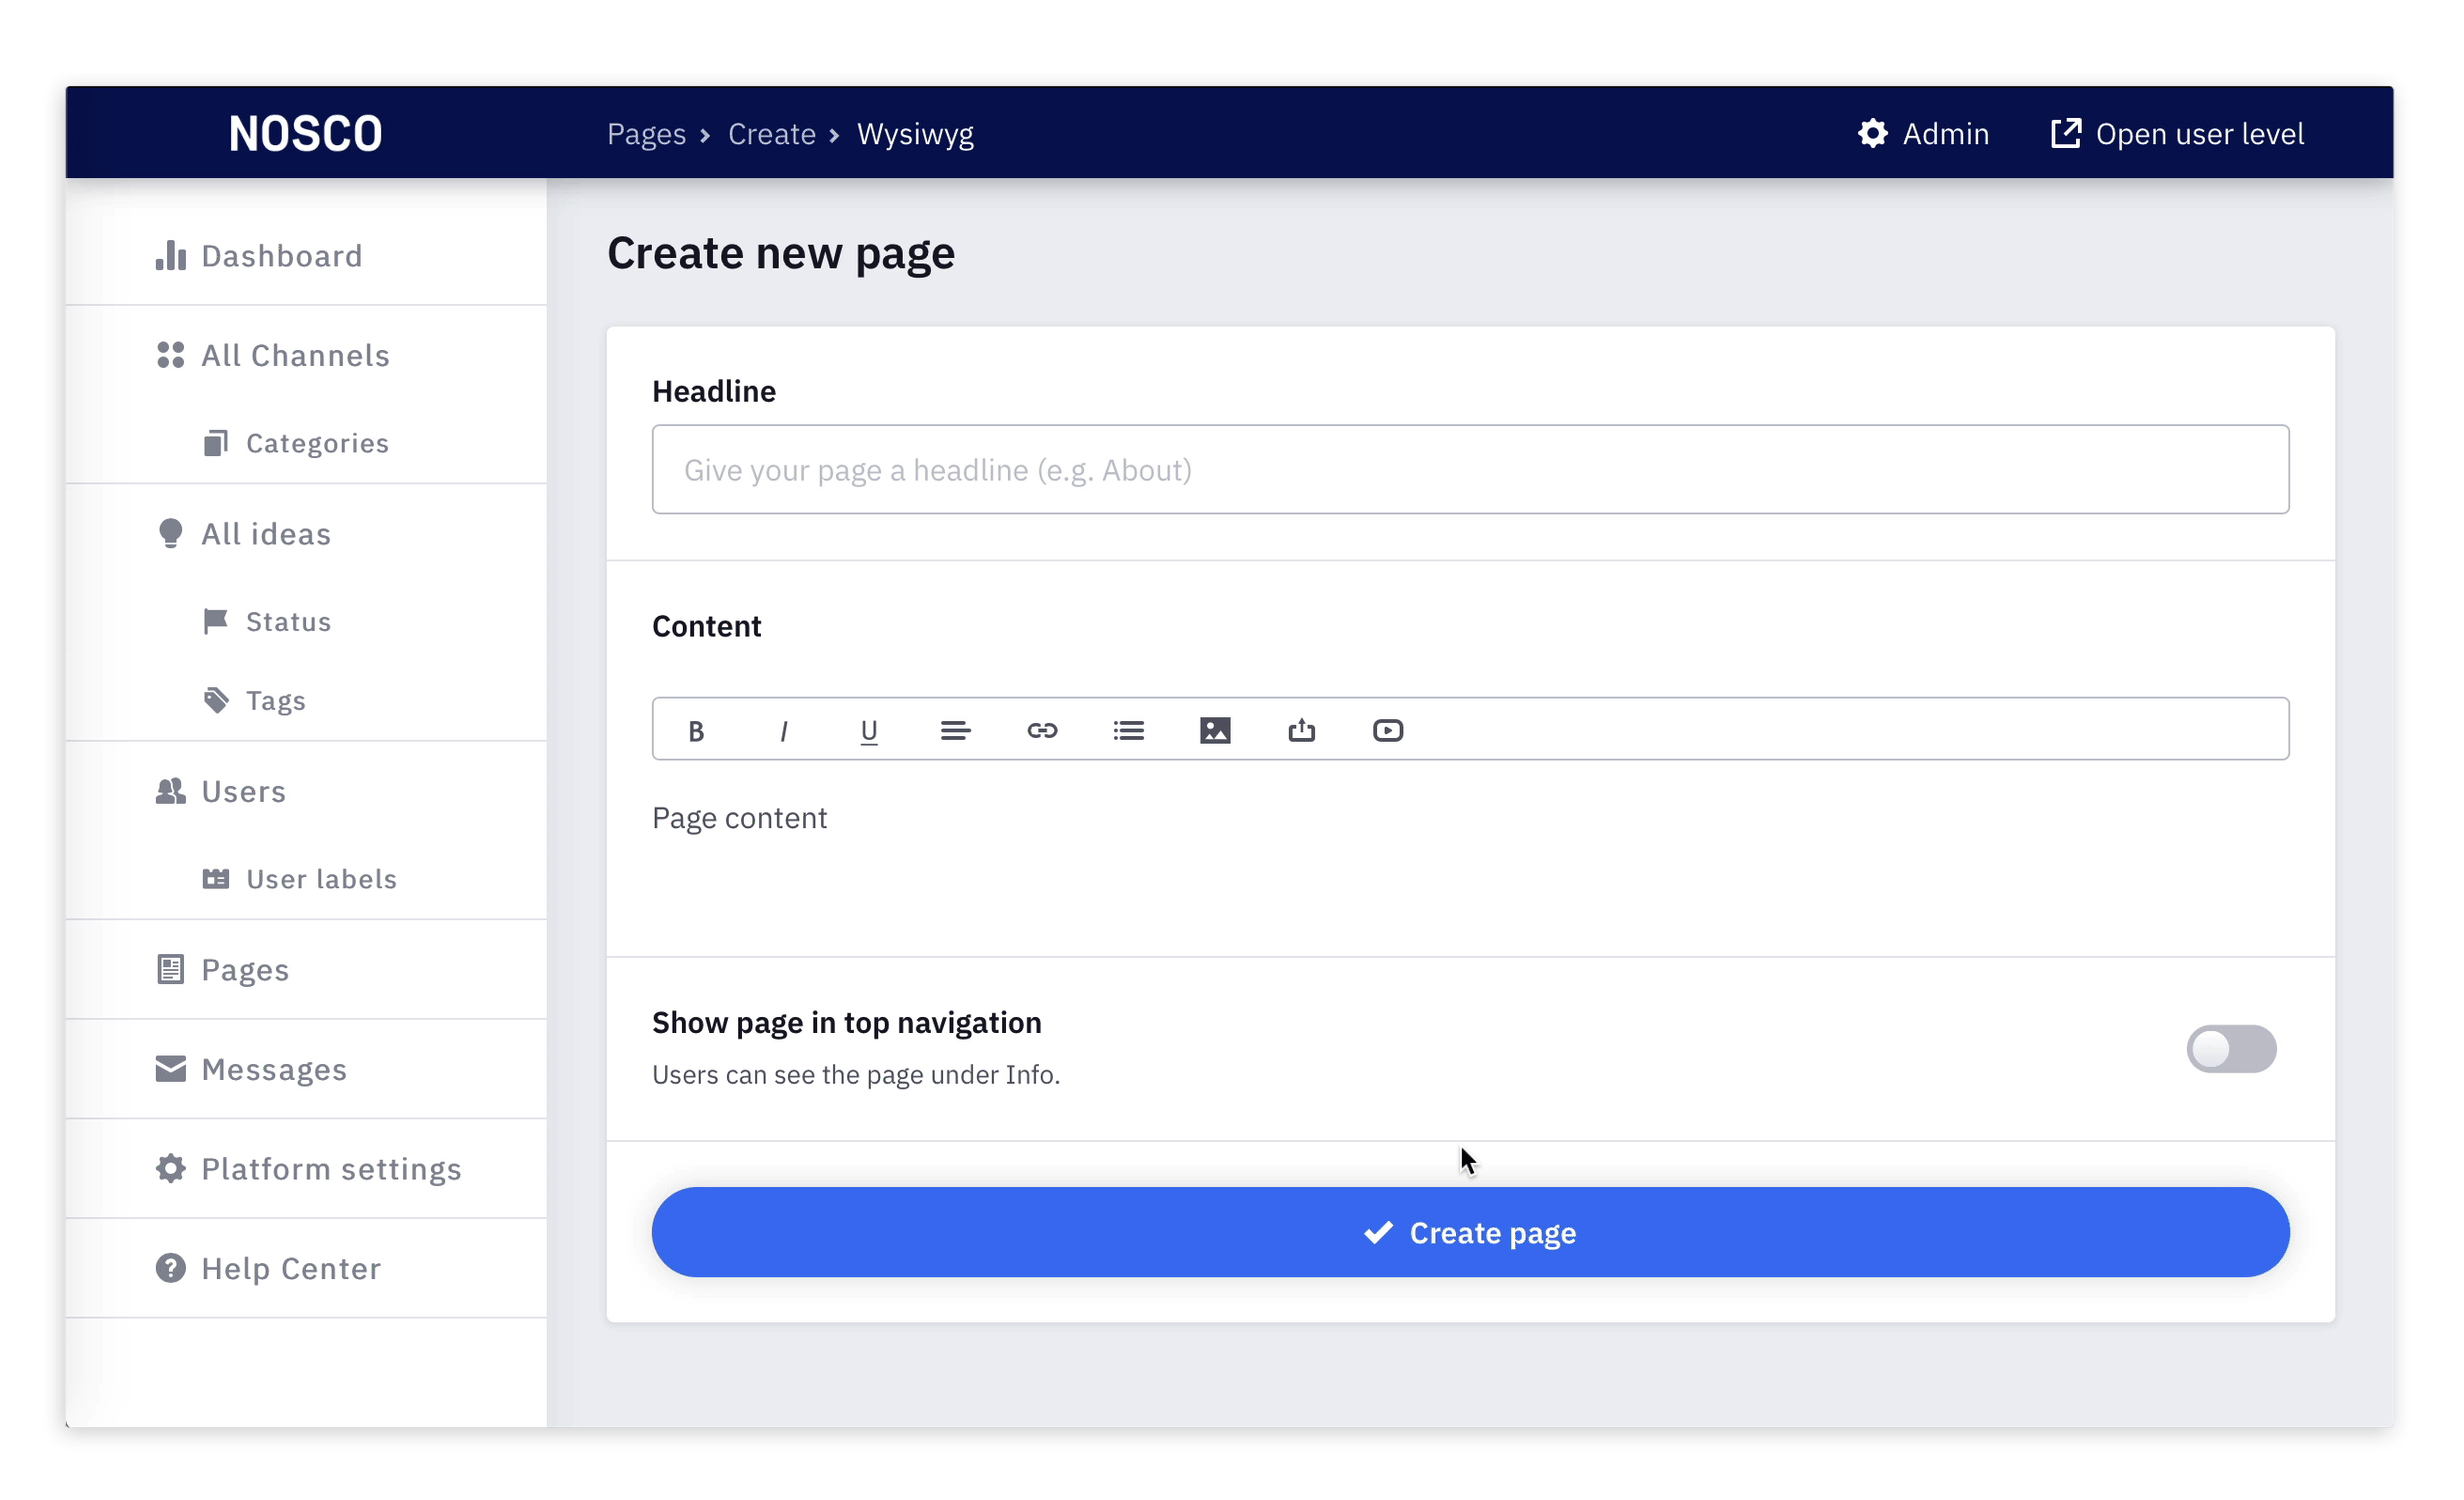The width and height of the screenshot is (2464, 1500).
Task: Click the Headline label
Action: pos(713,391)
